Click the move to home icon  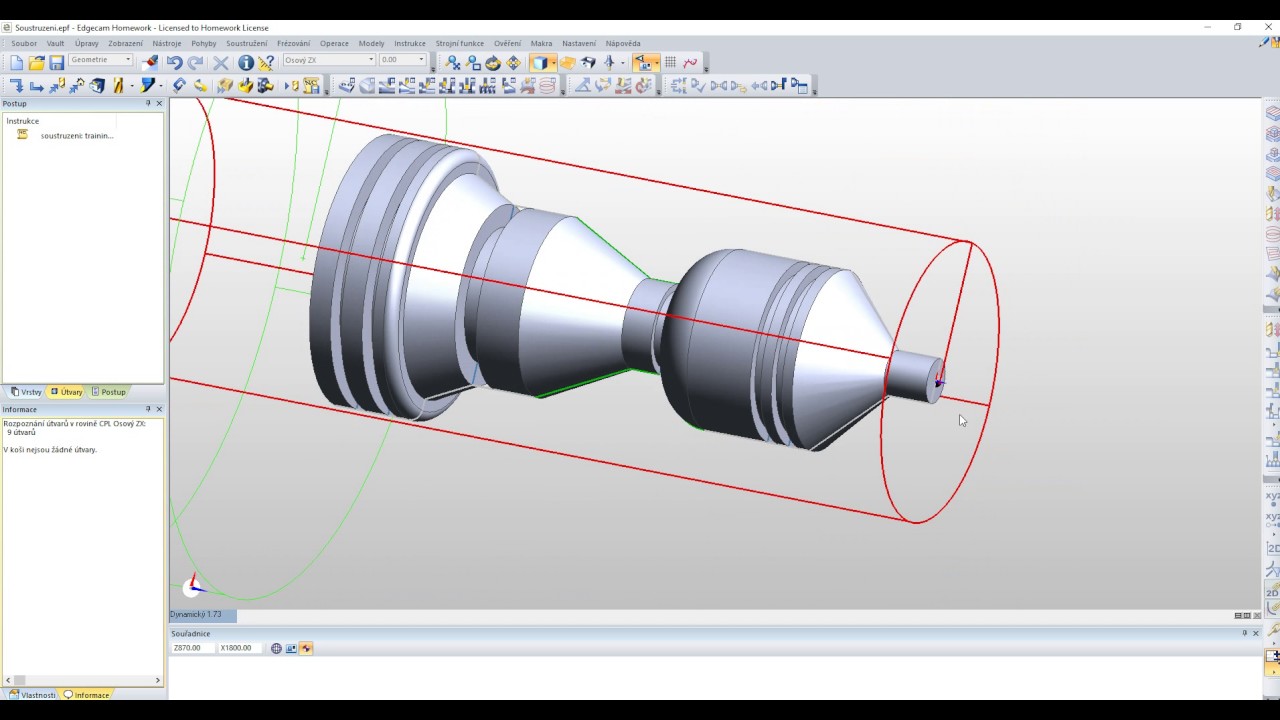coord(76,86)
